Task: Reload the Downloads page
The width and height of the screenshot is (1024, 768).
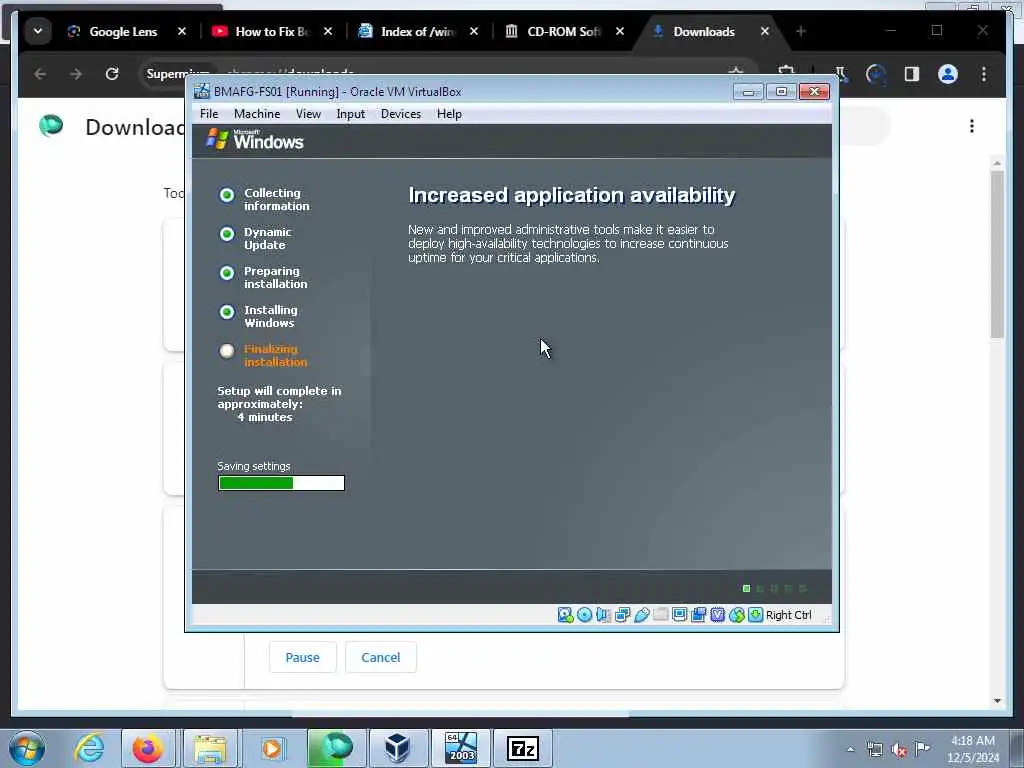Action: click(x=112, y=74)
